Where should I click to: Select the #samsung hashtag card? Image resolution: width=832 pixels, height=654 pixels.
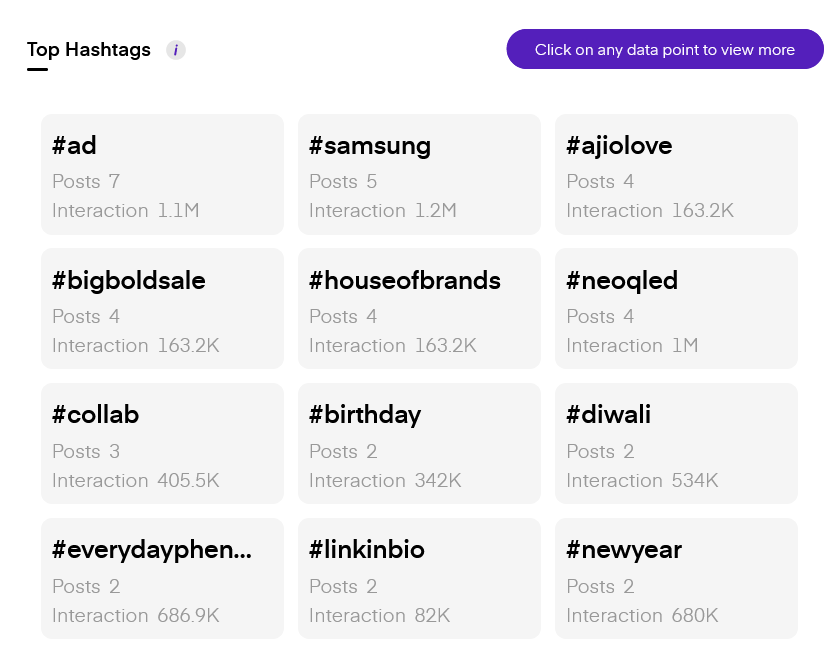coord(419,174)
